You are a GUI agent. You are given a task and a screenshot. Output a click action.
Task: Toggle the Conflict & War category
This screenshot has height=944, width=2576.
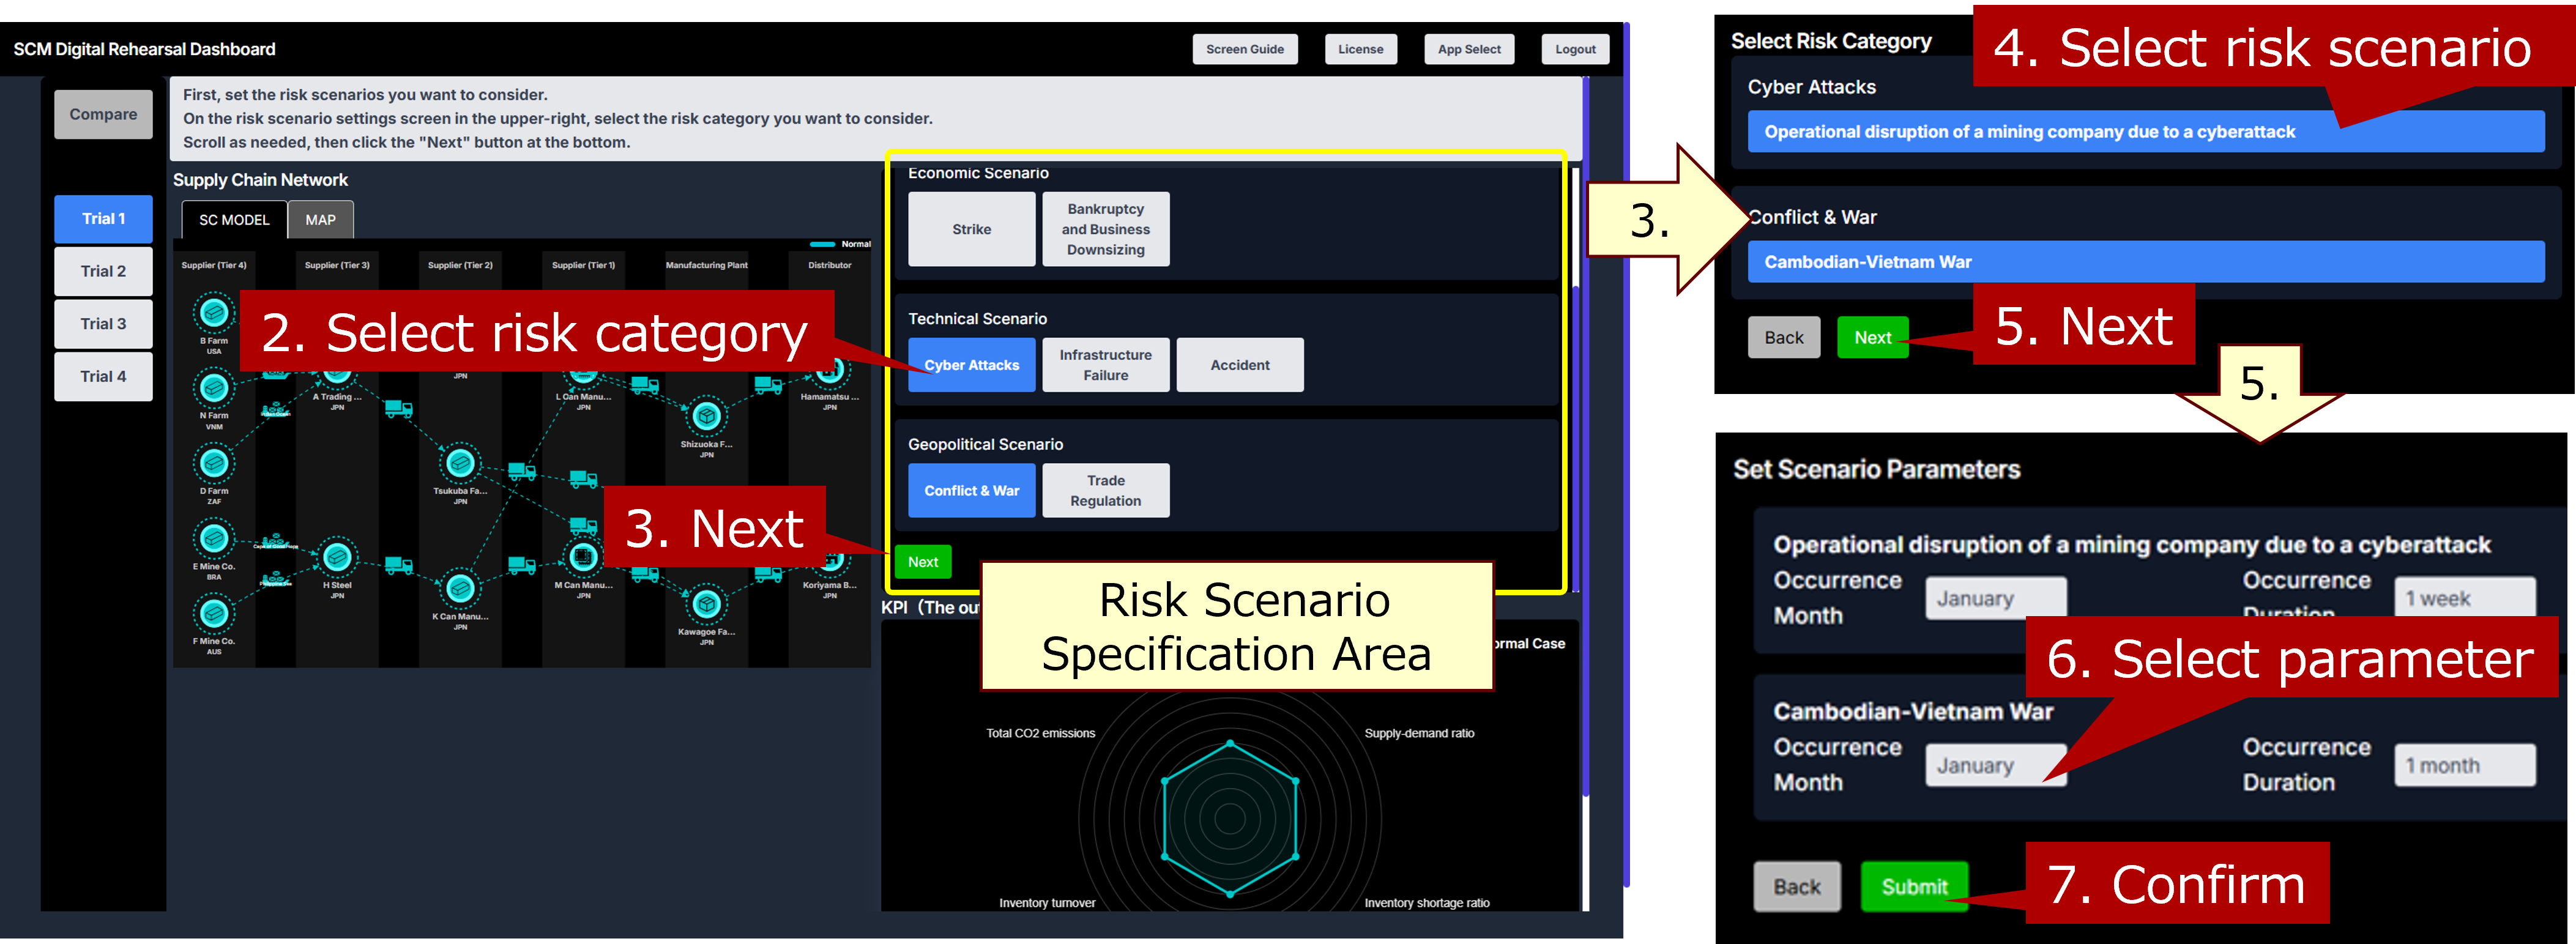971,491
